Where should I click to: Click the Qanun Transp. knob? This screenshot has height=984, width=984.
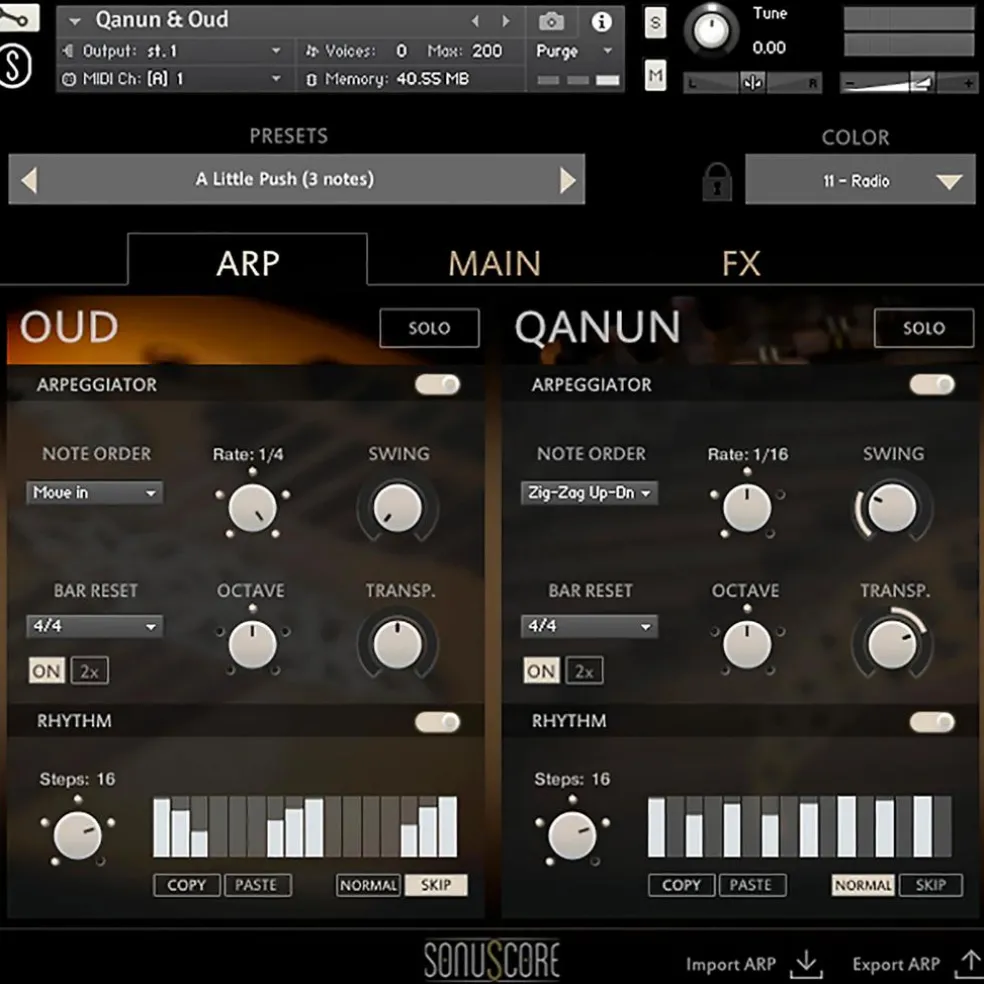[892, 644]
